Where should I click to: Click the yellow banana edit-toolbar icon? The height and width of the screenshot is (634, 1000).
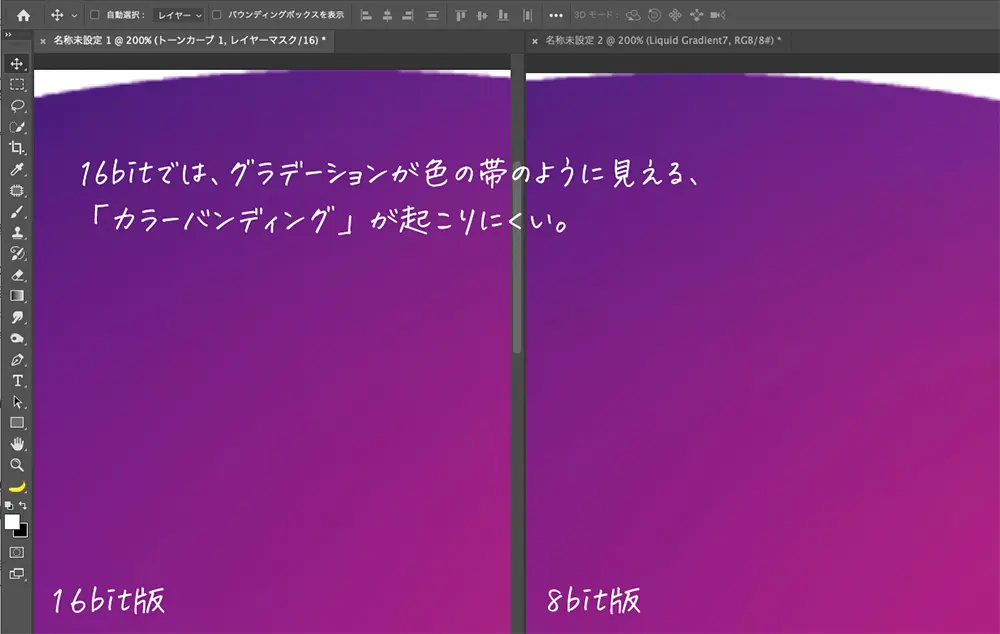[17, 487]
